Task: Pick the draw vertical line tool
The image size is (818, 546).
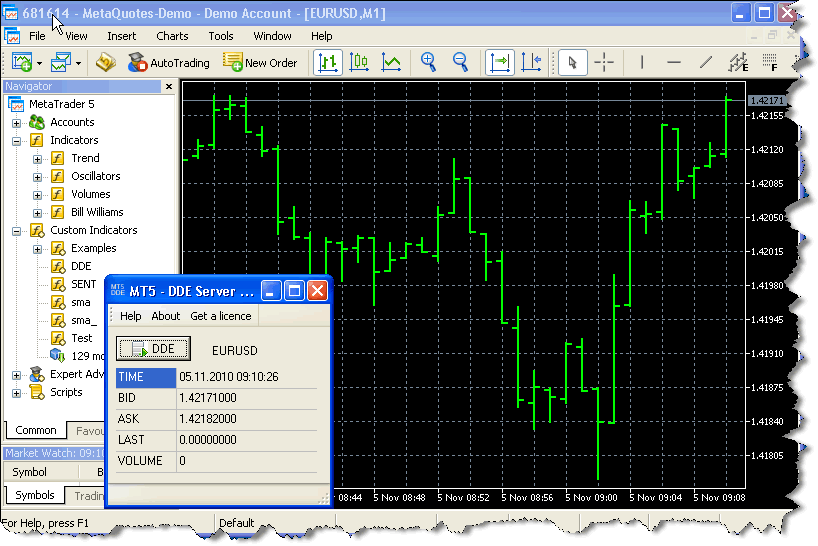Action: coord(642,63)
